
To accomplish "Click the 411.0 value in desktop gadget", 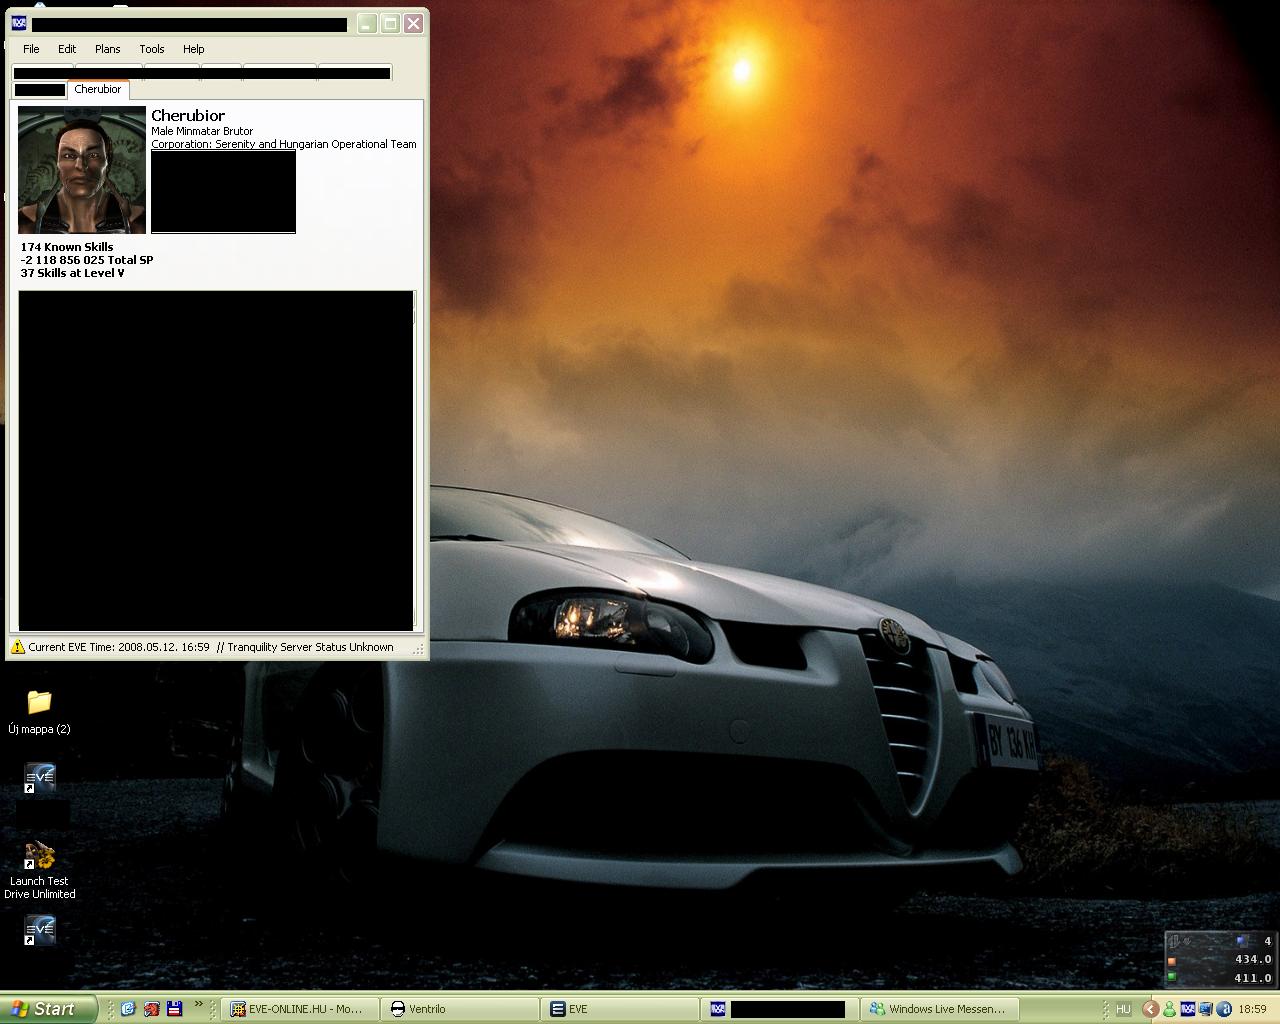I will pyautogui.click(x=1253, y=978).
